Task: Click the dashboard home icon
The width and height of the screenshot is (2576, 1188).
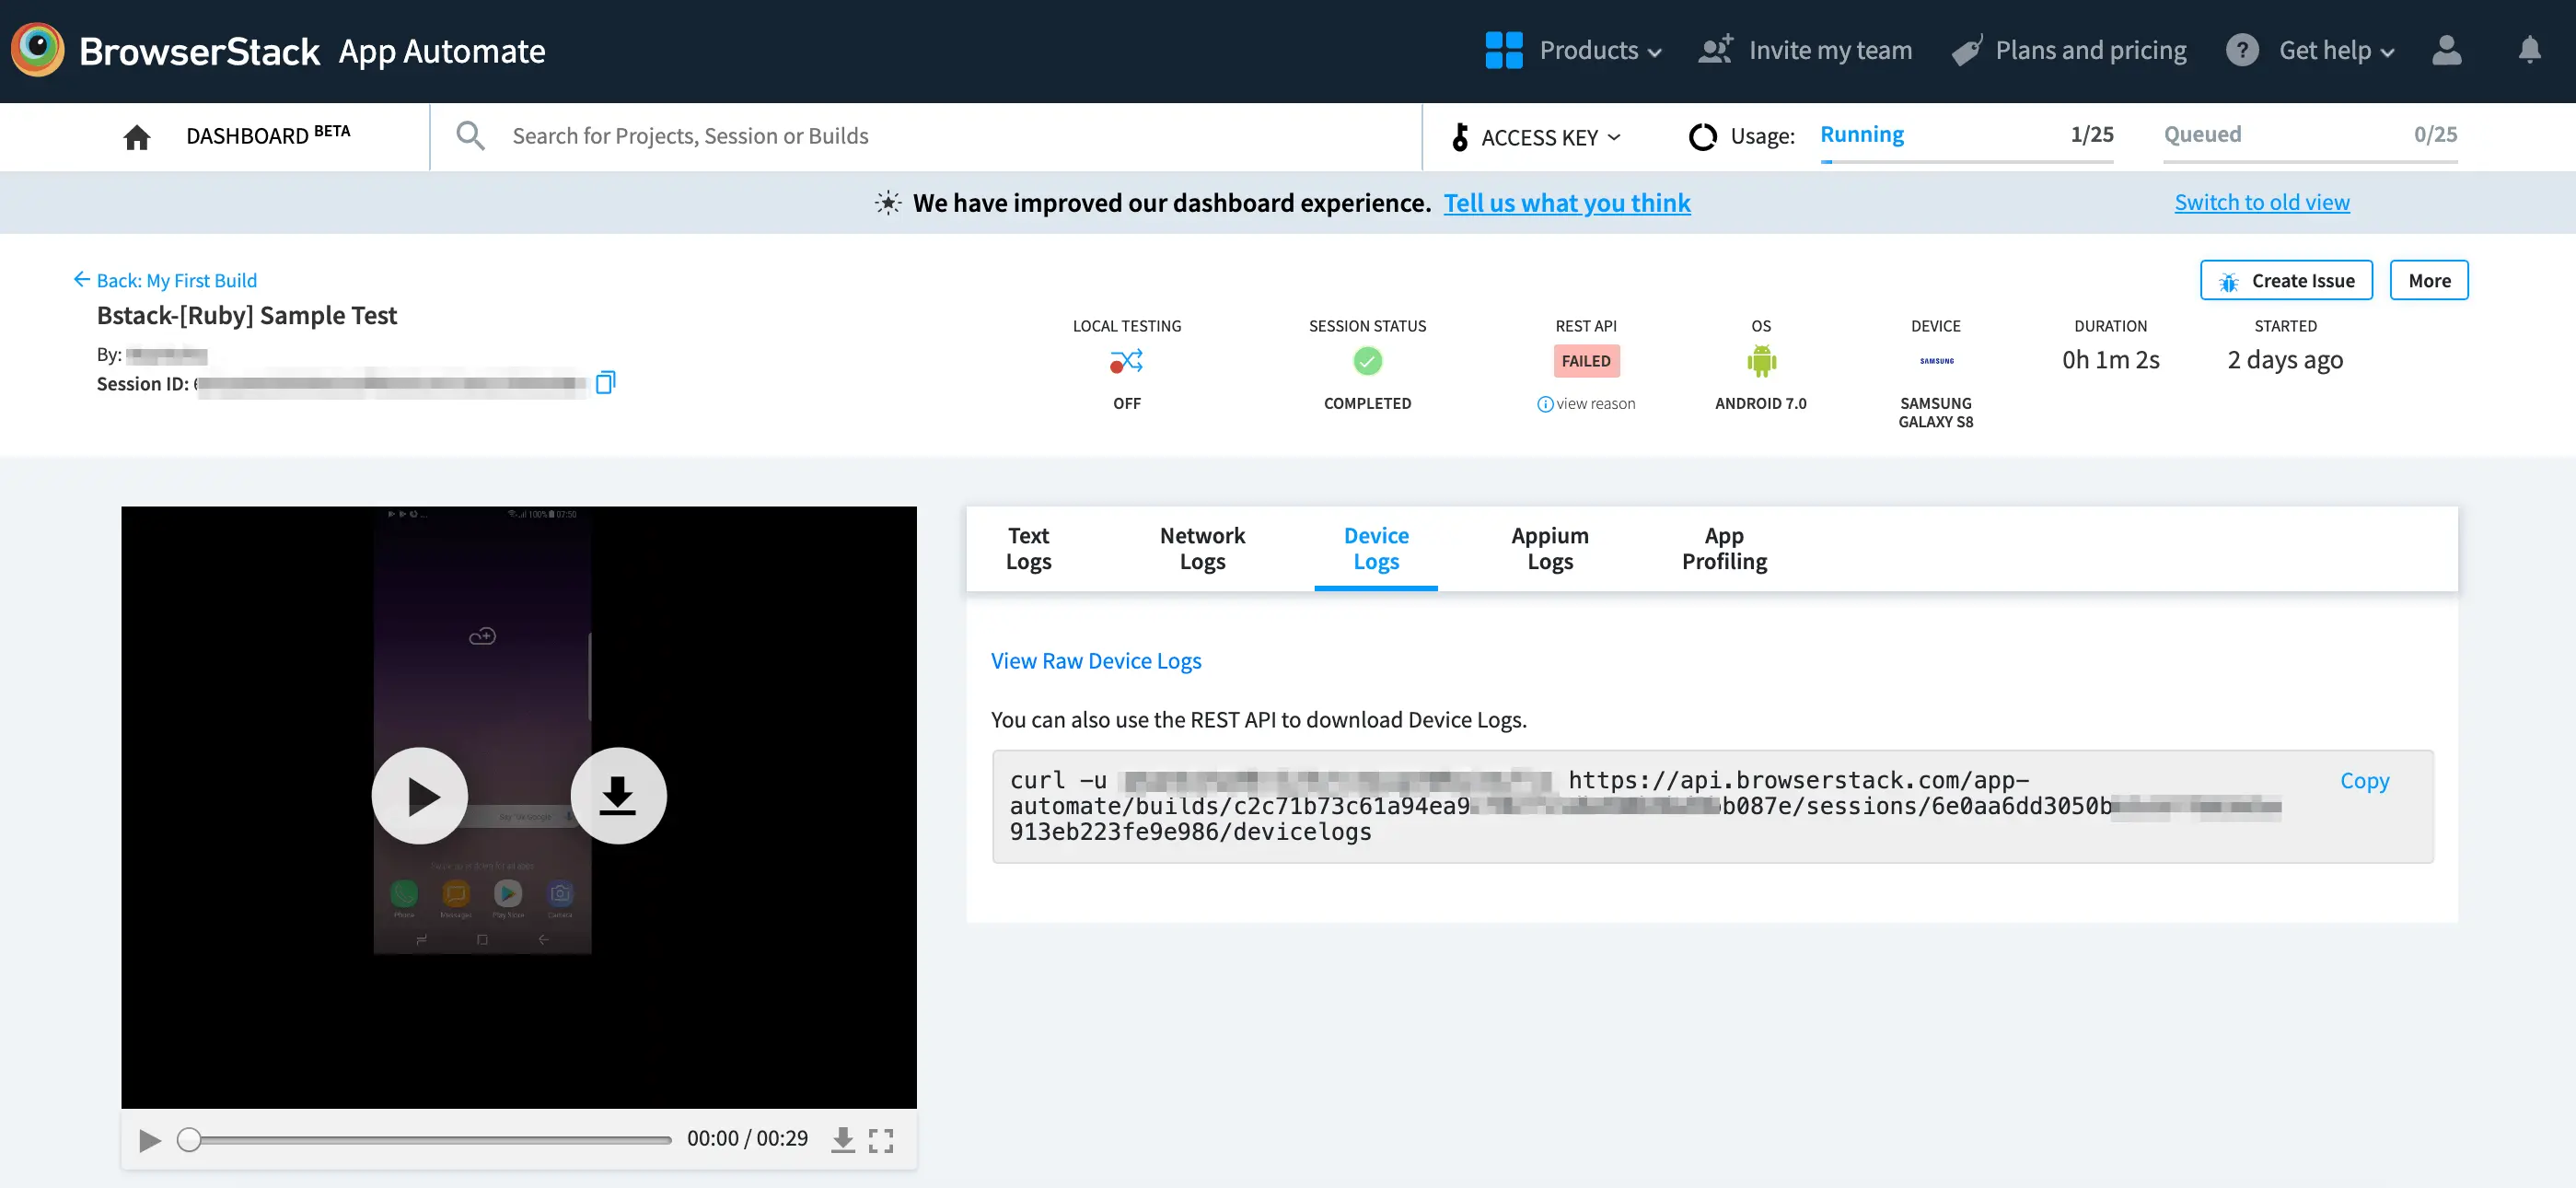Action: (137, 137)
